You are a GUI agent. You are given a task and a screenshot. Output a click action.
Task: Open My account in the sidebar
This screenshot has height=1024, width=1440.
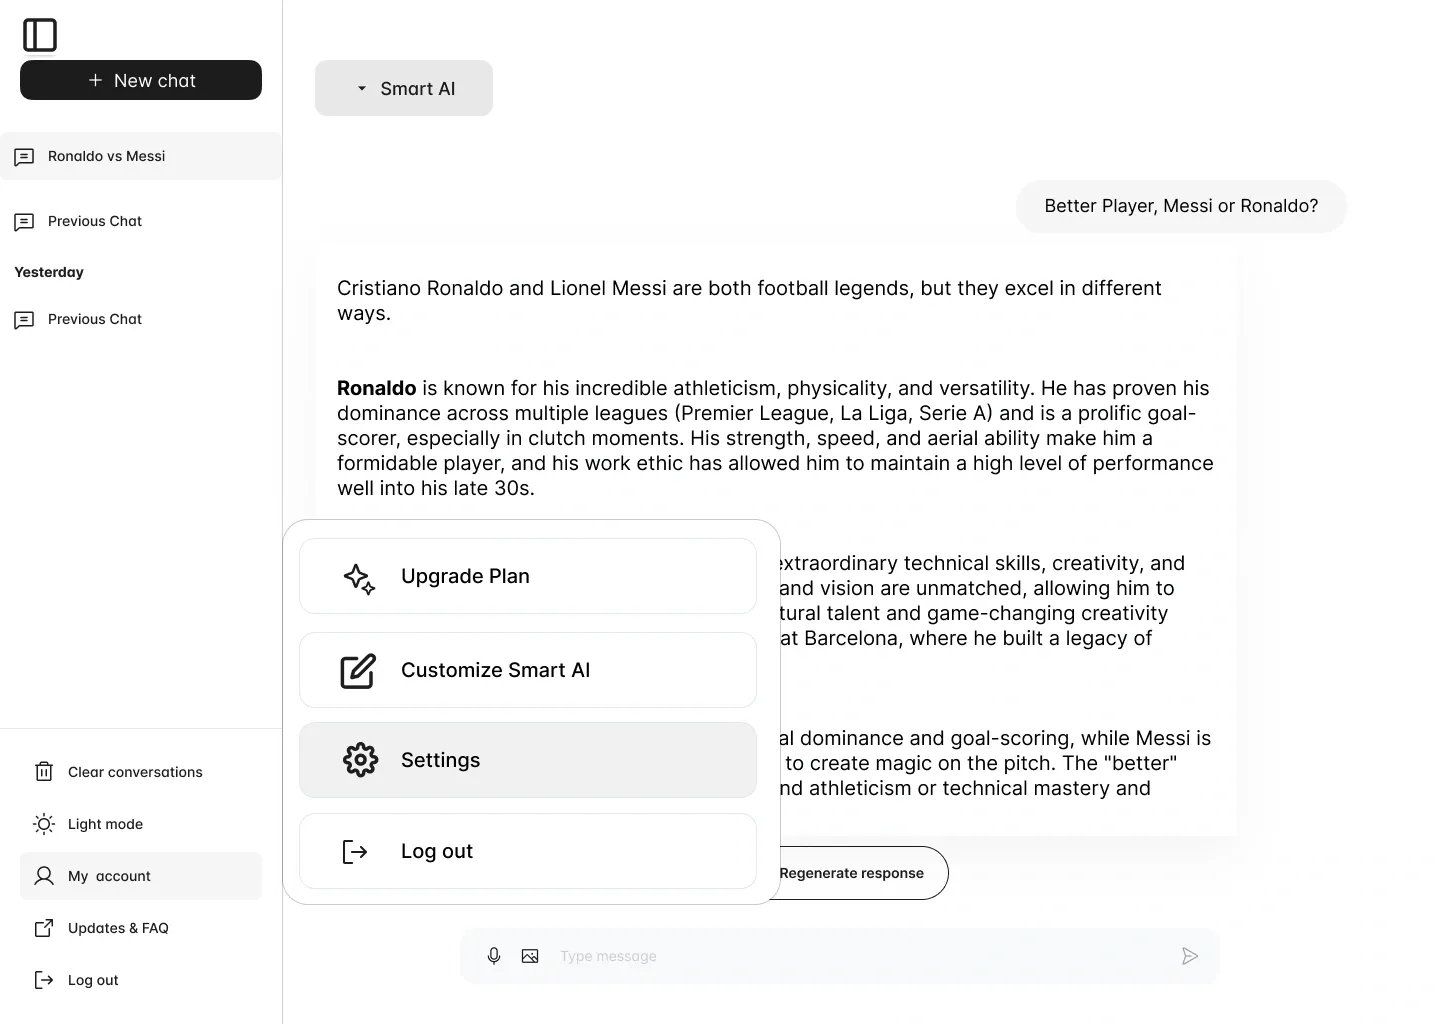[141, 876]
